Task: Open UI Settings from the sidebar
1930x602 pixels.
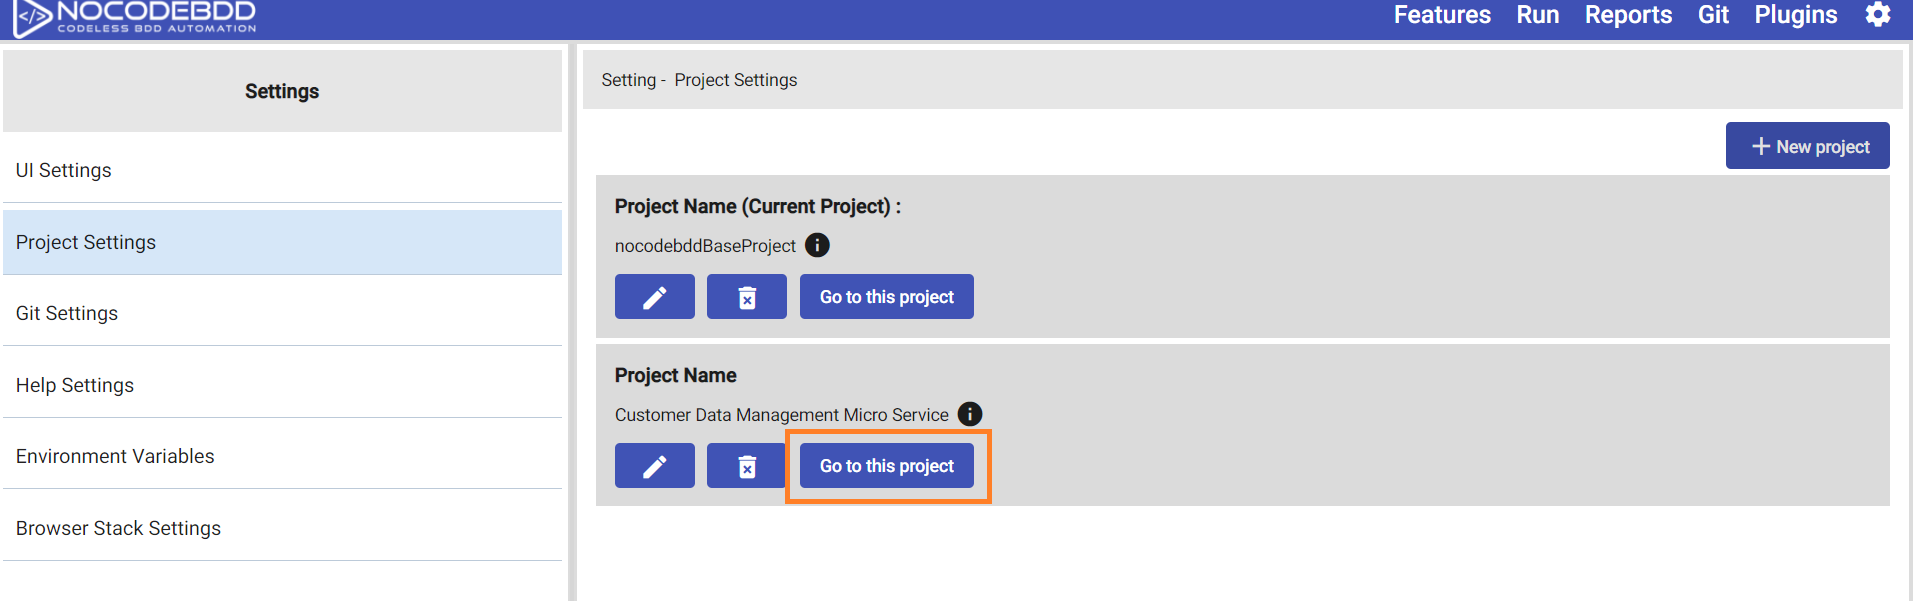Action: 63,170
